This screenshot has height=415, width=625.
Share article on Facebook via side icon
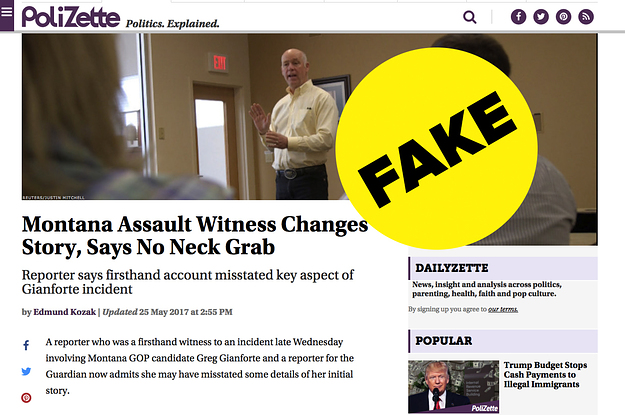(26, 345)
